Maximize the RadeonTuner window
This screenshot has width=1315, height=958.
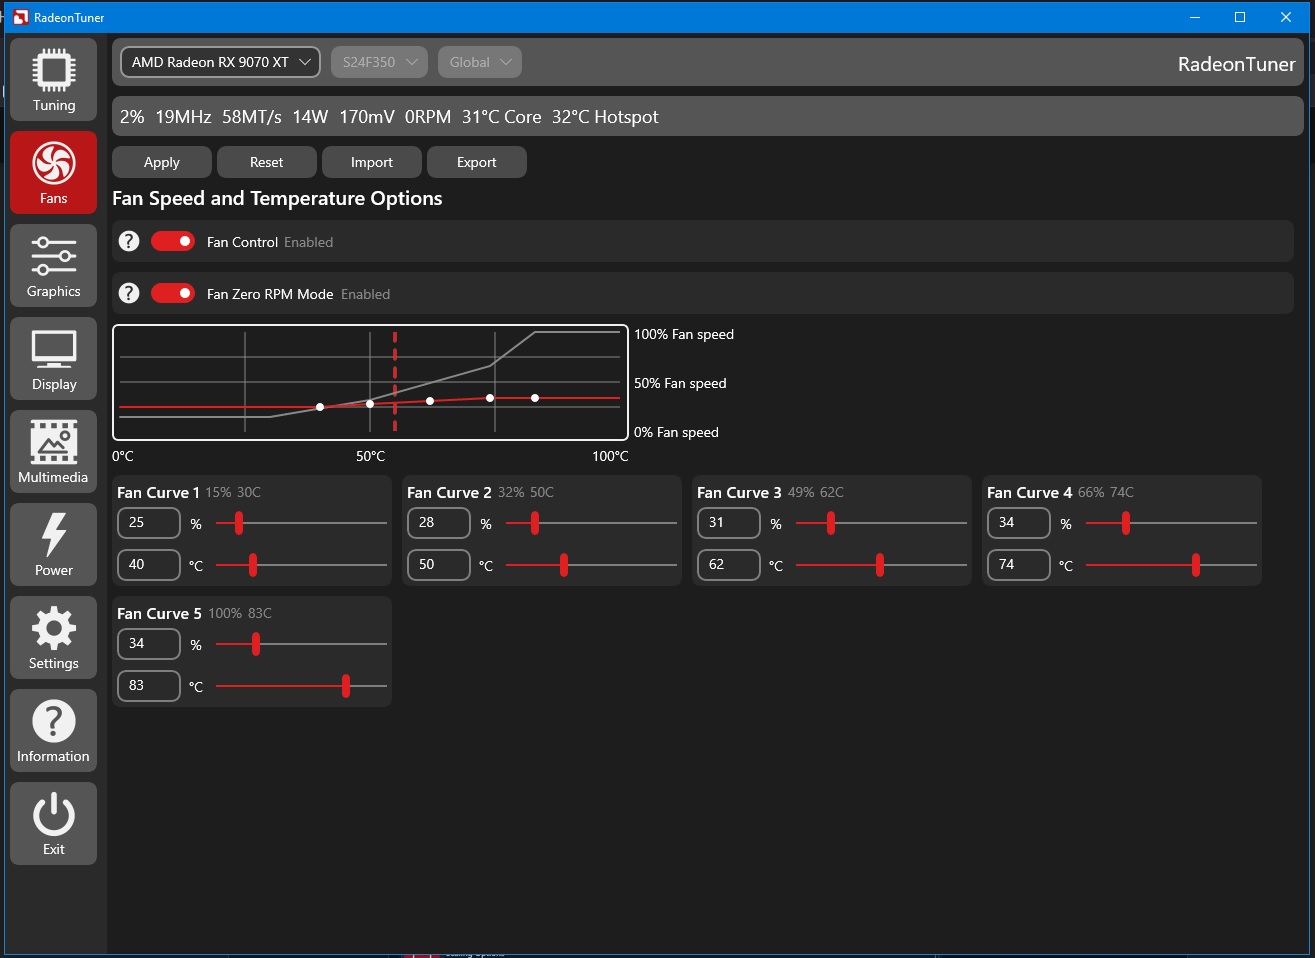point(1240,17)
